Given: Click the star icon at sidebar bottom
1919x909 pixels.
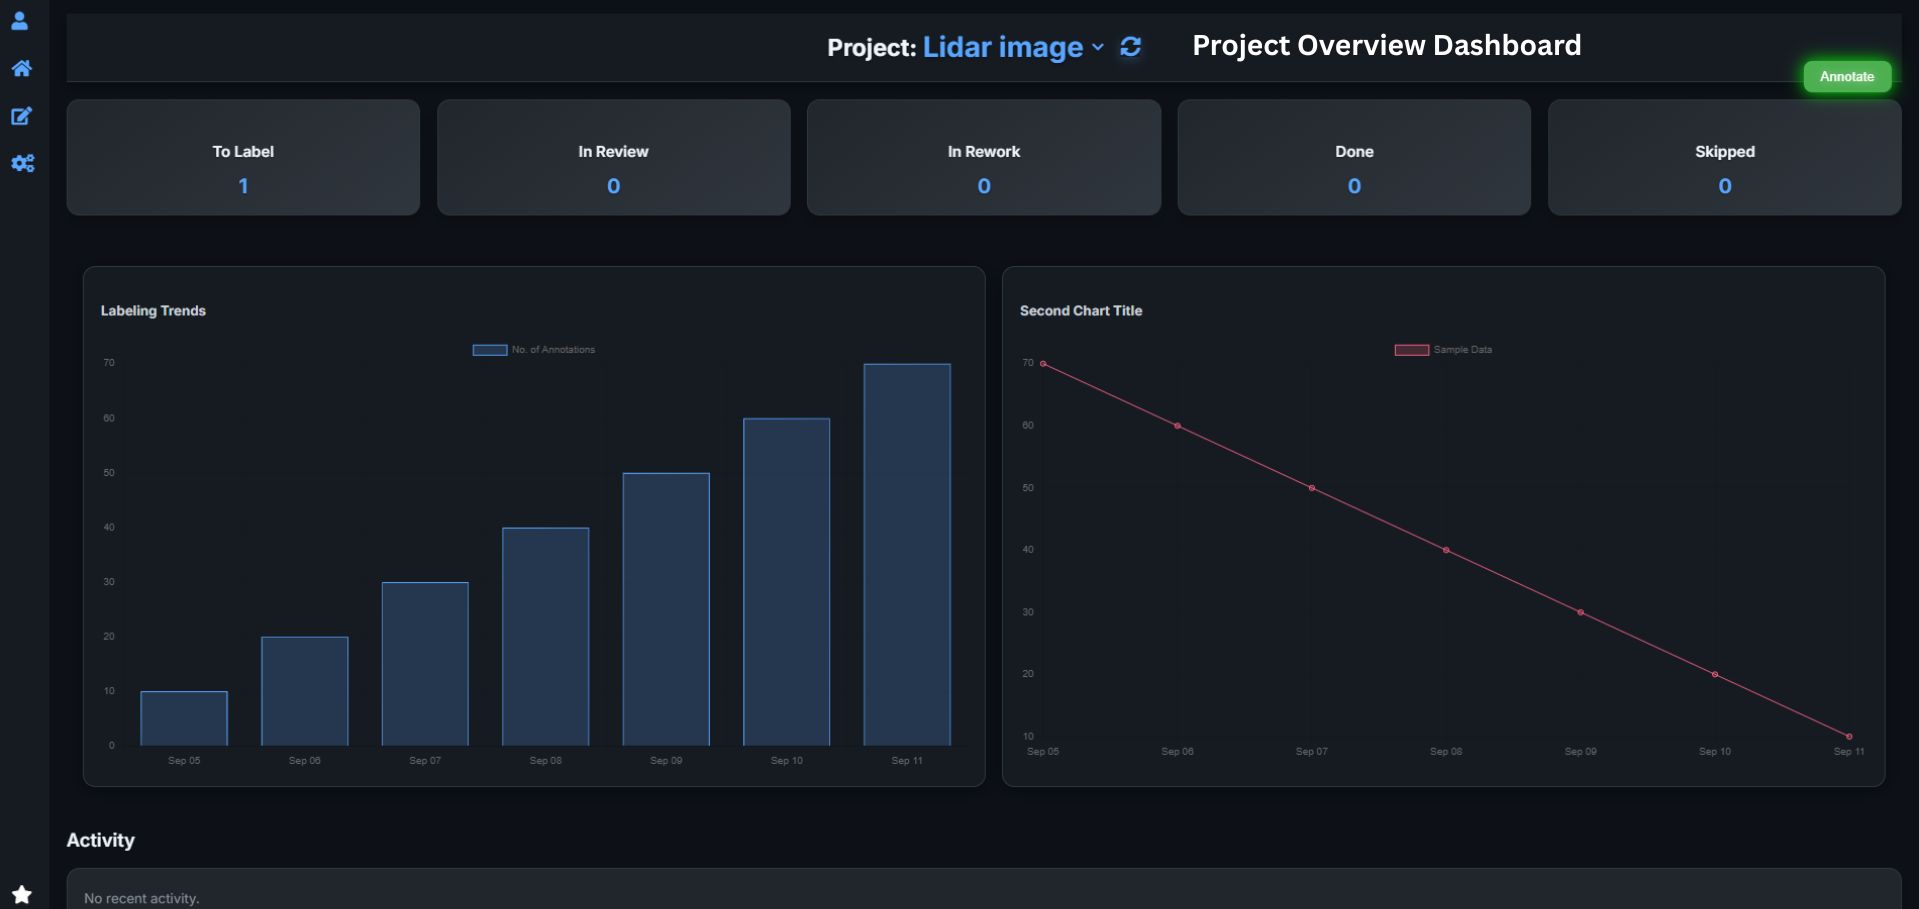Looking at the screenshot, I should click(x=22, y=894).
